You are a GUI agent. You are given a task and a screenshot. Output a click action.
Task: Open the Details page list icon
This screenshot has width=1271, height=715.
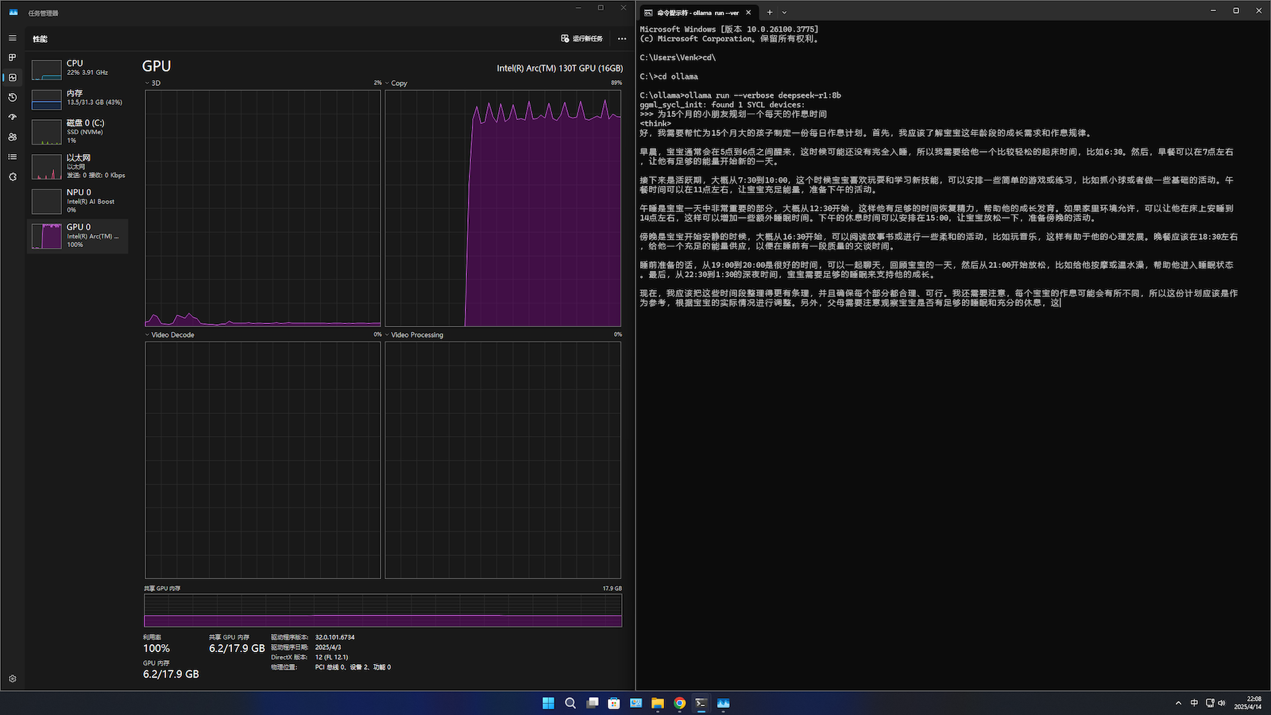coord(12,157)
